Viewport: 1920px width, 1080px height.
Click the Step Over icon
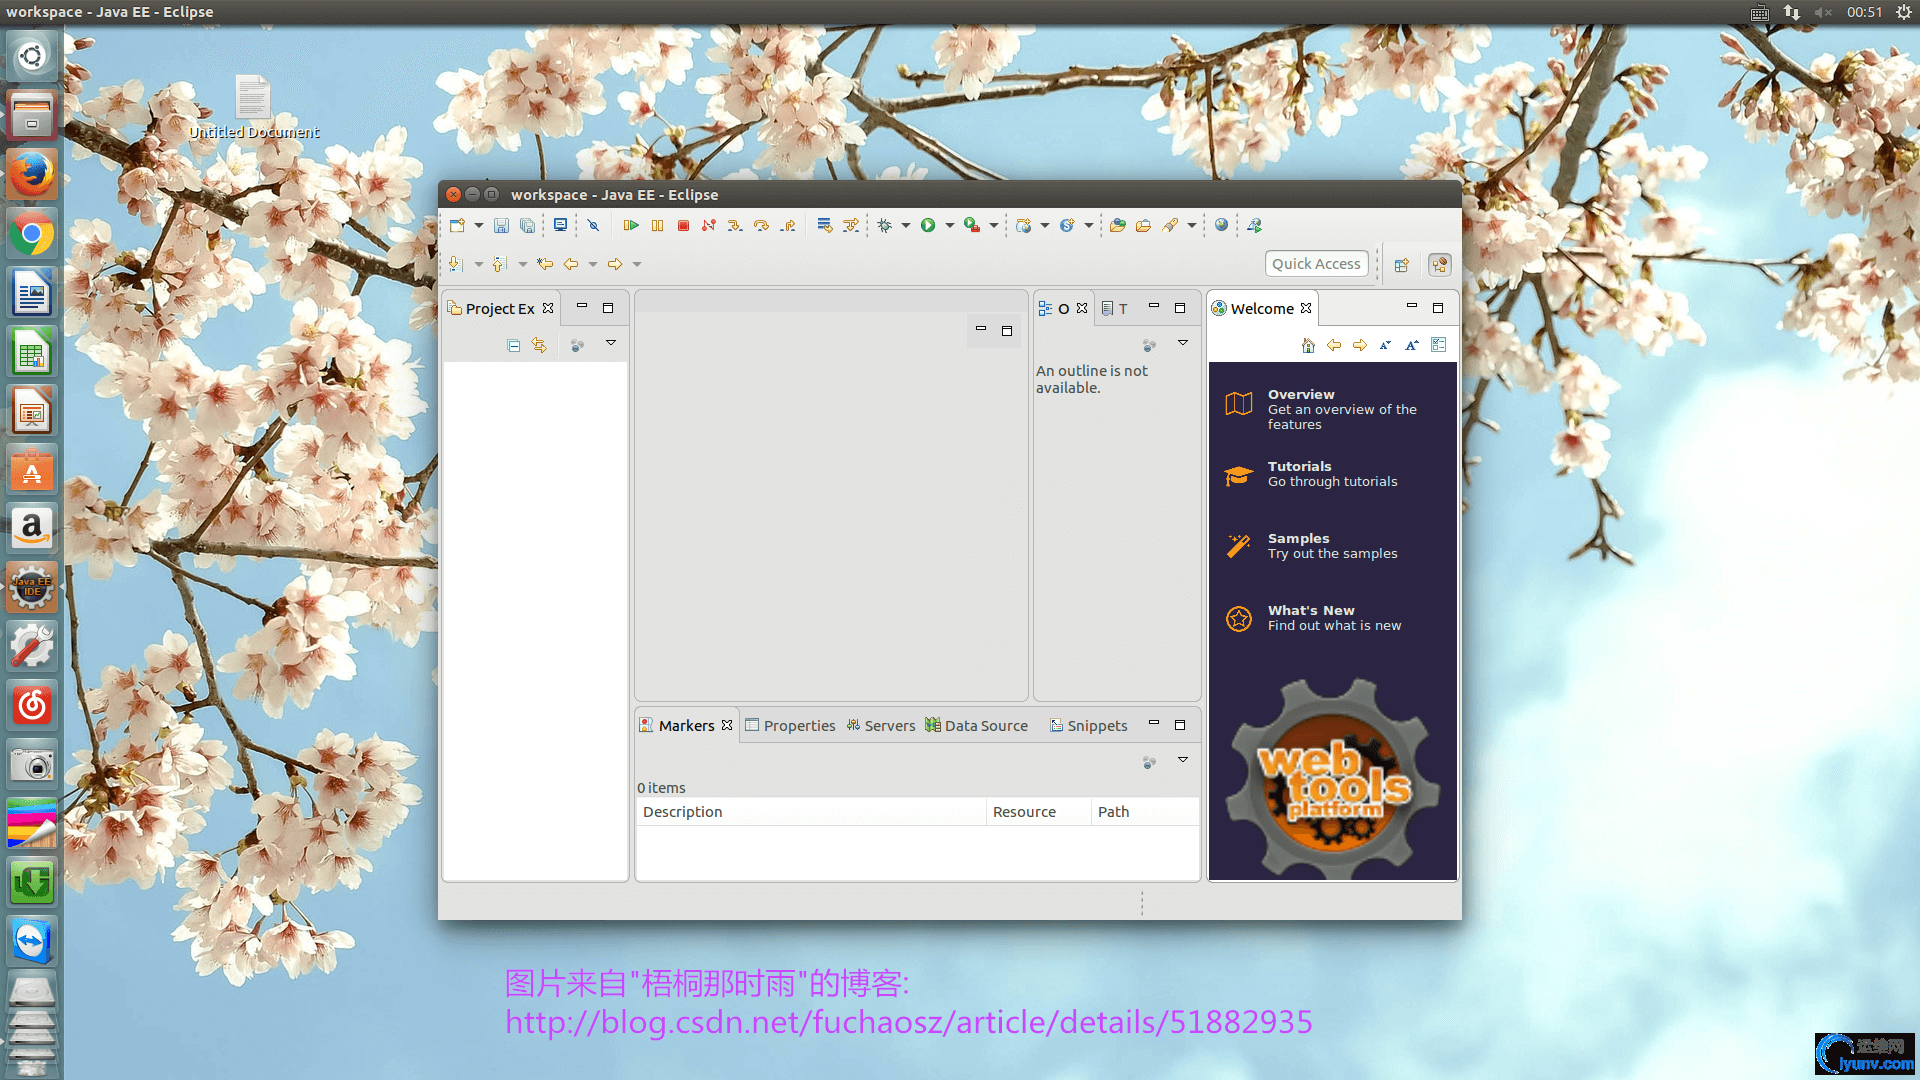tap(761, 226)
